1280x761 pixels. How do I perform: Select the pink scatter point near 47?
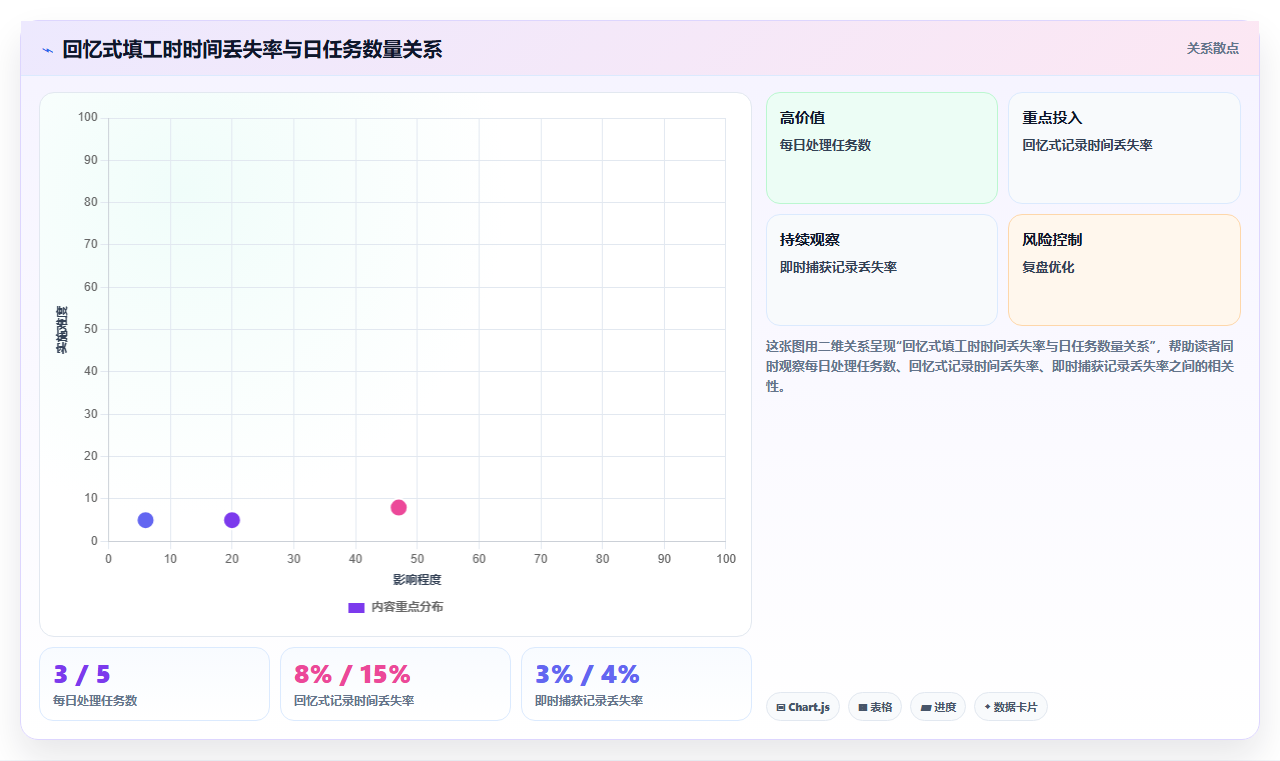(398, 507)
